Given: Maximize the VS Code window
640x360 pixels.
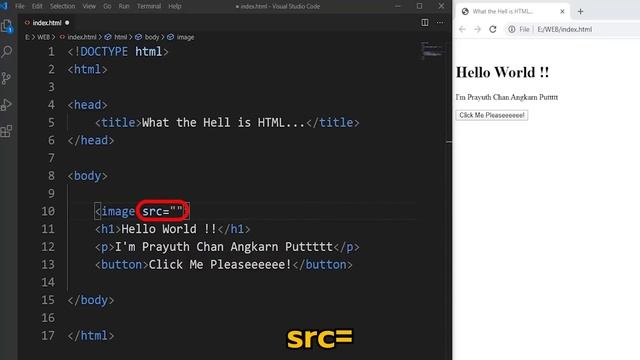Looking at the screenshot, I should (x=419, y=6).
